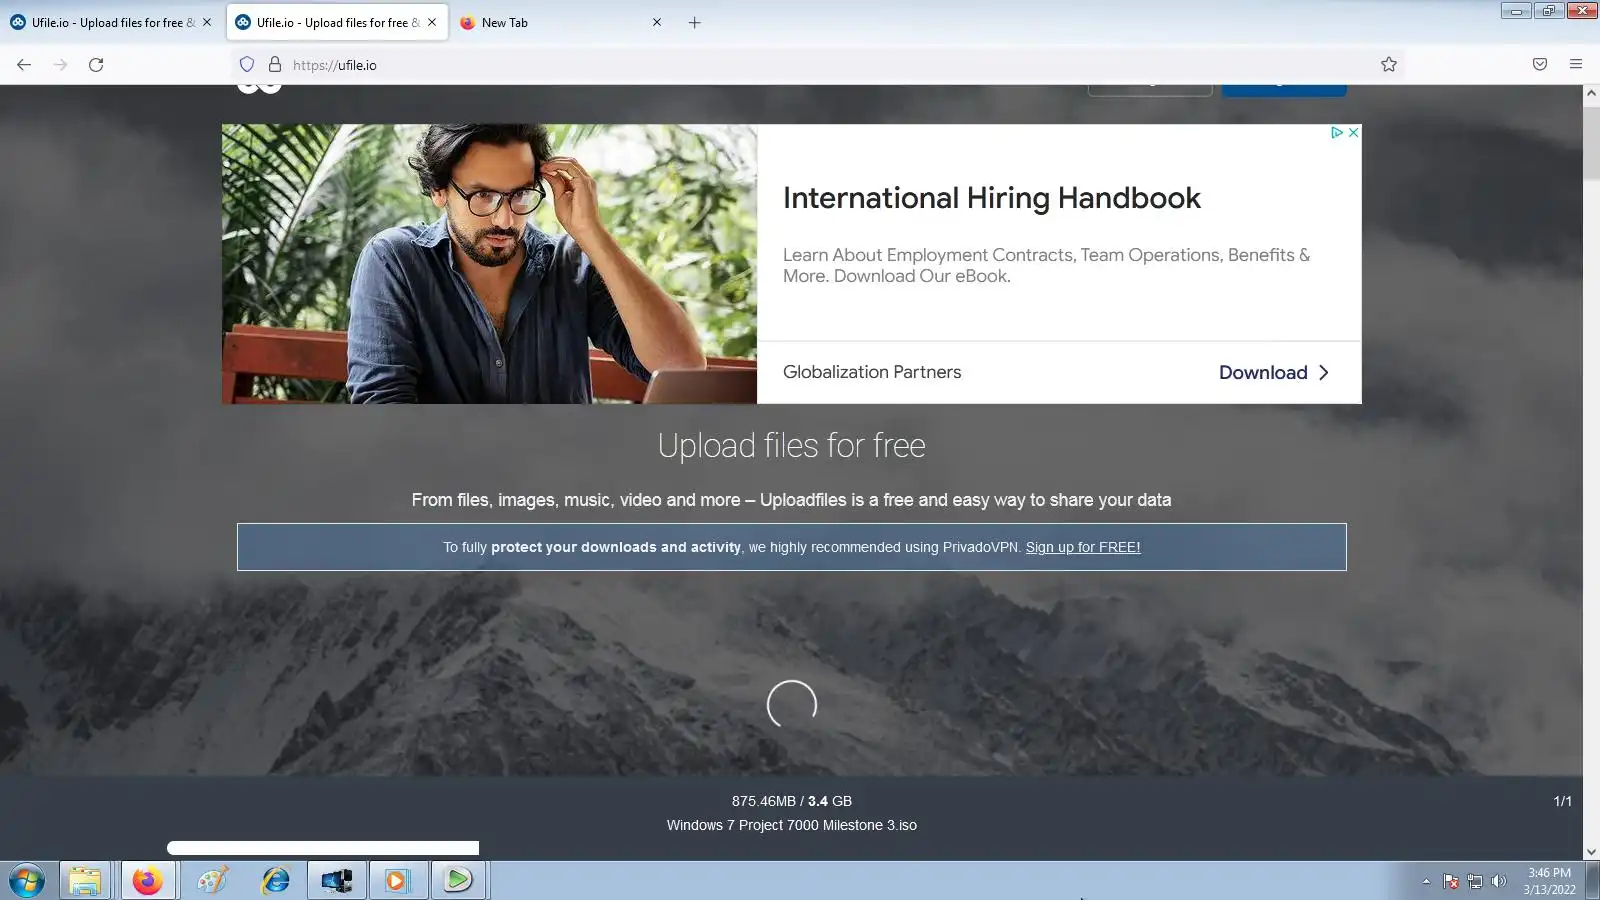This screenshot has width=1600, height=900.
Task: View site security padlock information
Action: pos(275,65)
